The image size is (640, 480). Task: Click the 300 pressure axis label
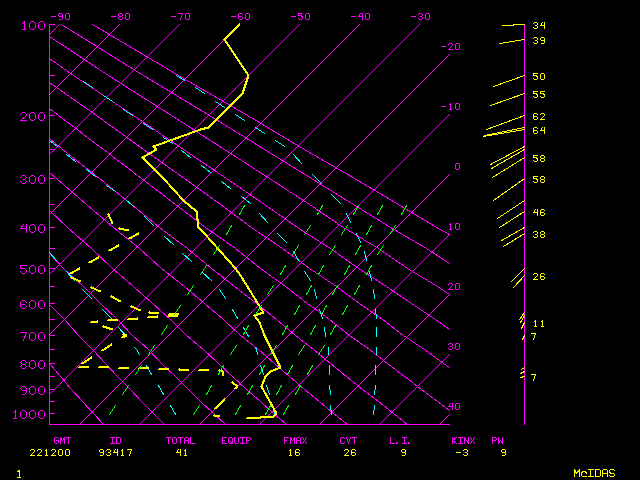pyautogui.click(x=33, y=180)
